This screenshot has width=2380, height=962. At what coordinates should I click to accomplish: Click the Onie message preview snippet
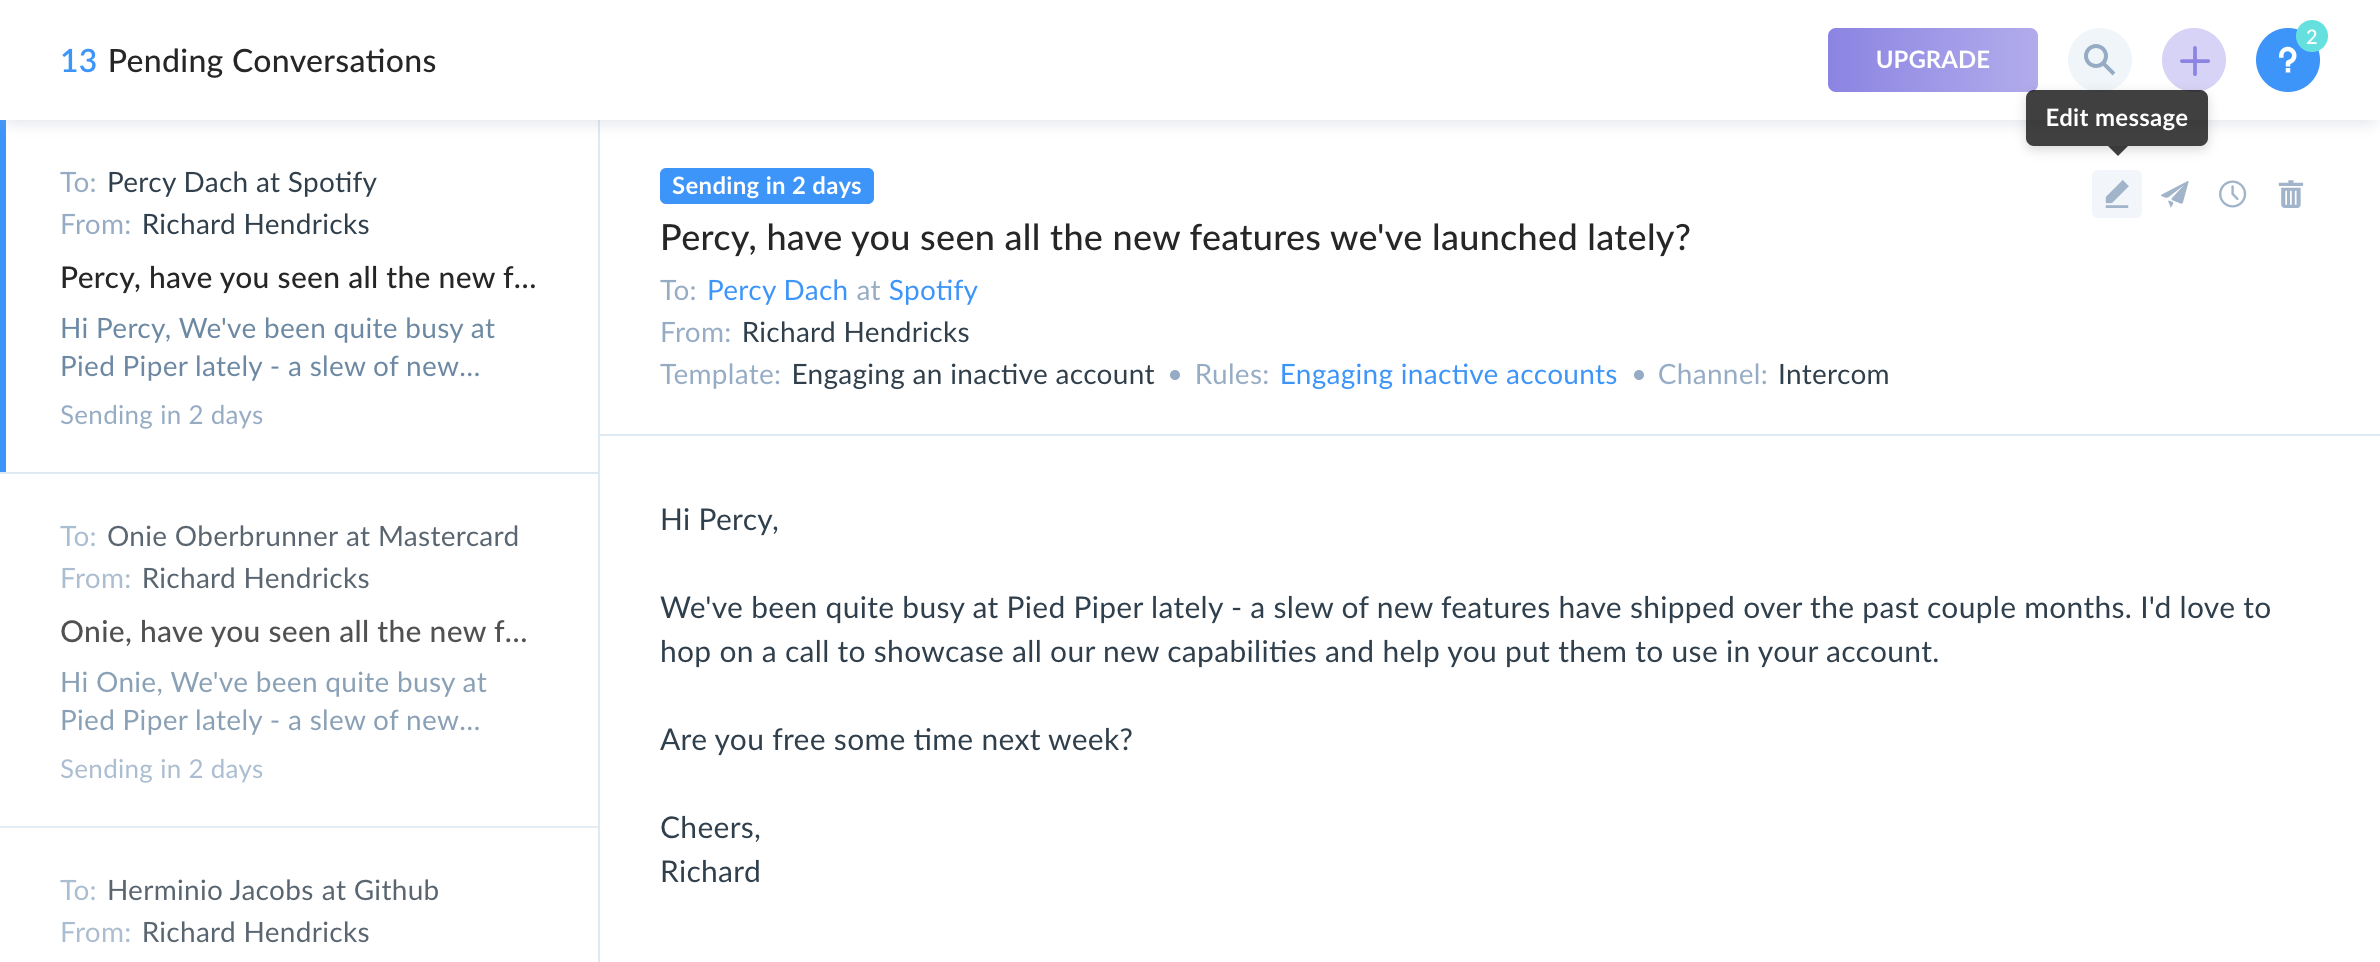(x=272, y=701)
